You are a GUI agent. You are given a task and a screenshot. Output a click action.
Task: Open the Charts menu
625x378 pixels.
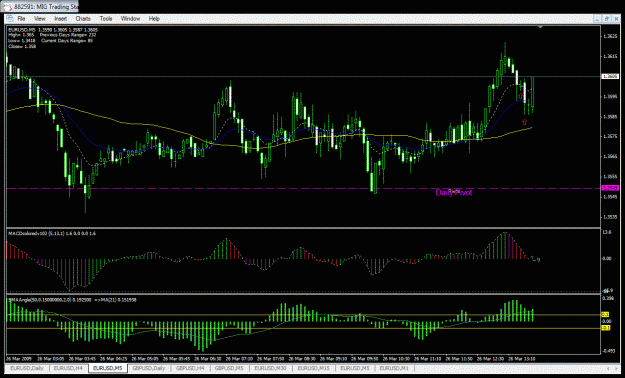(83, 19)
